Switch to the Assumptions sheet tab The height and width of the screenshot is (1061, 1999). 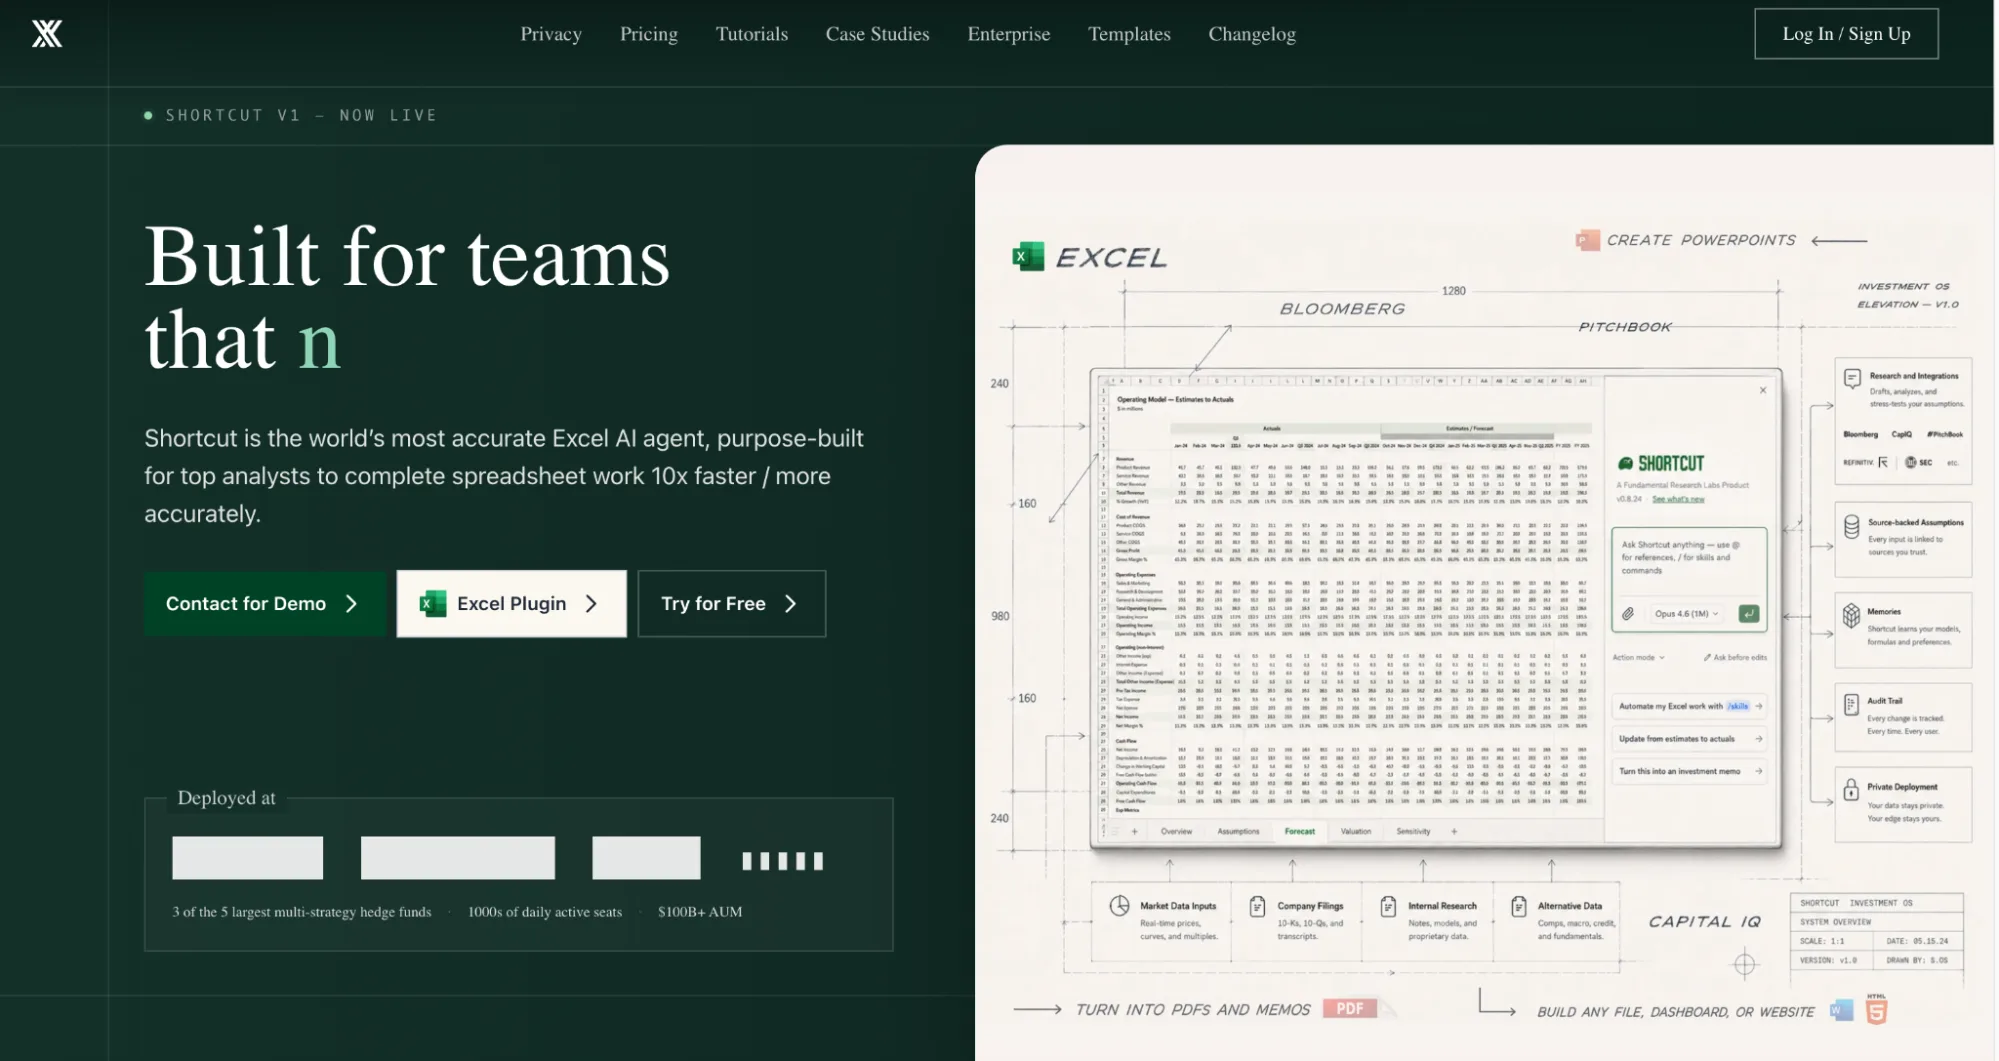coord(1238,831)
